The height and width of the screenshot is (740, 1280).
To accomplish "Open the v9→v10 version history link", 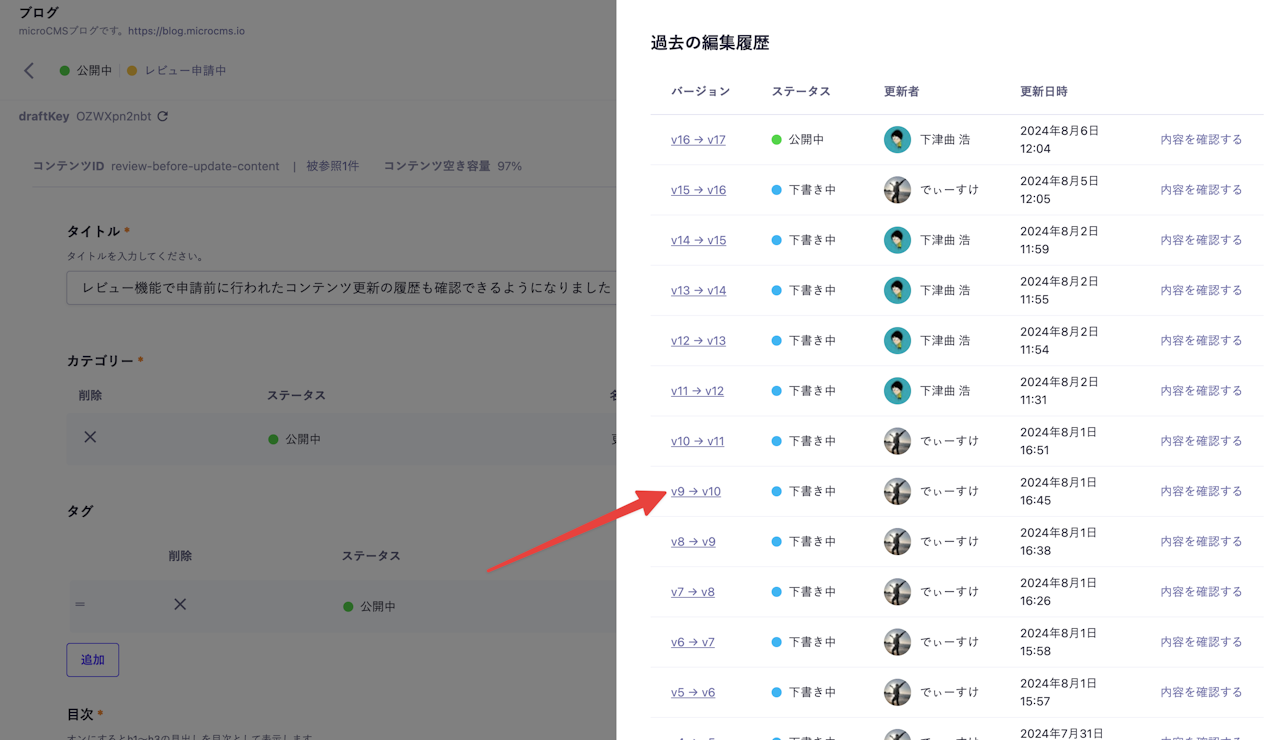I will coord(695,491).
